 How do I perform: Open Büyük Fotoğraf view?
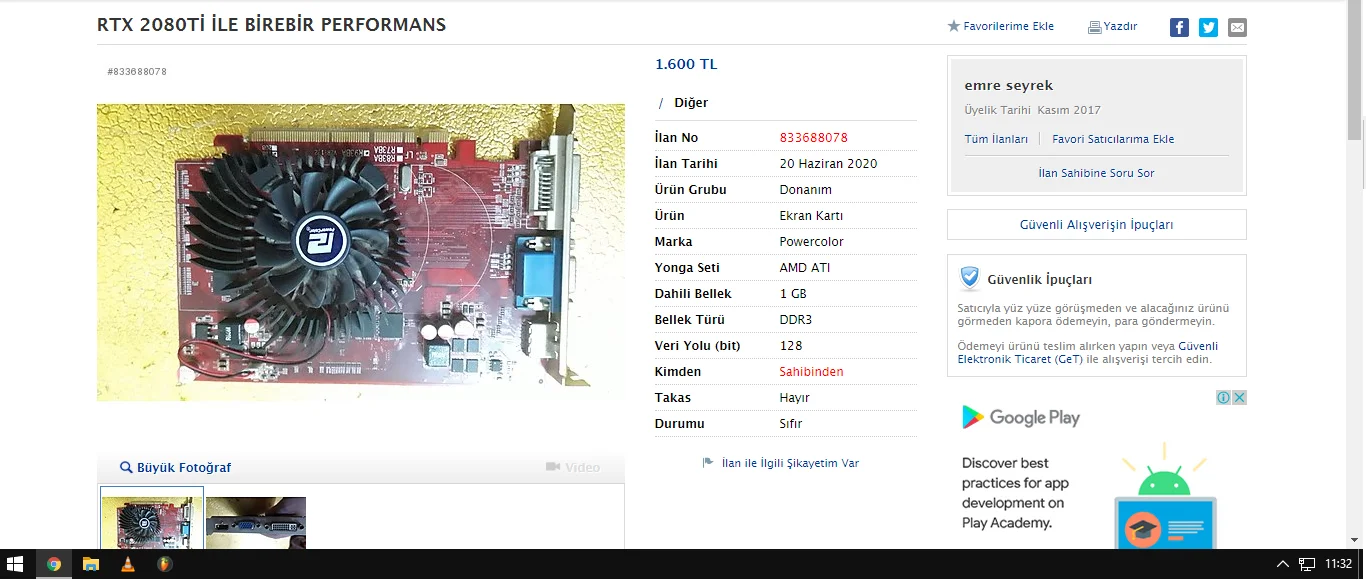[x=175, y=467]
